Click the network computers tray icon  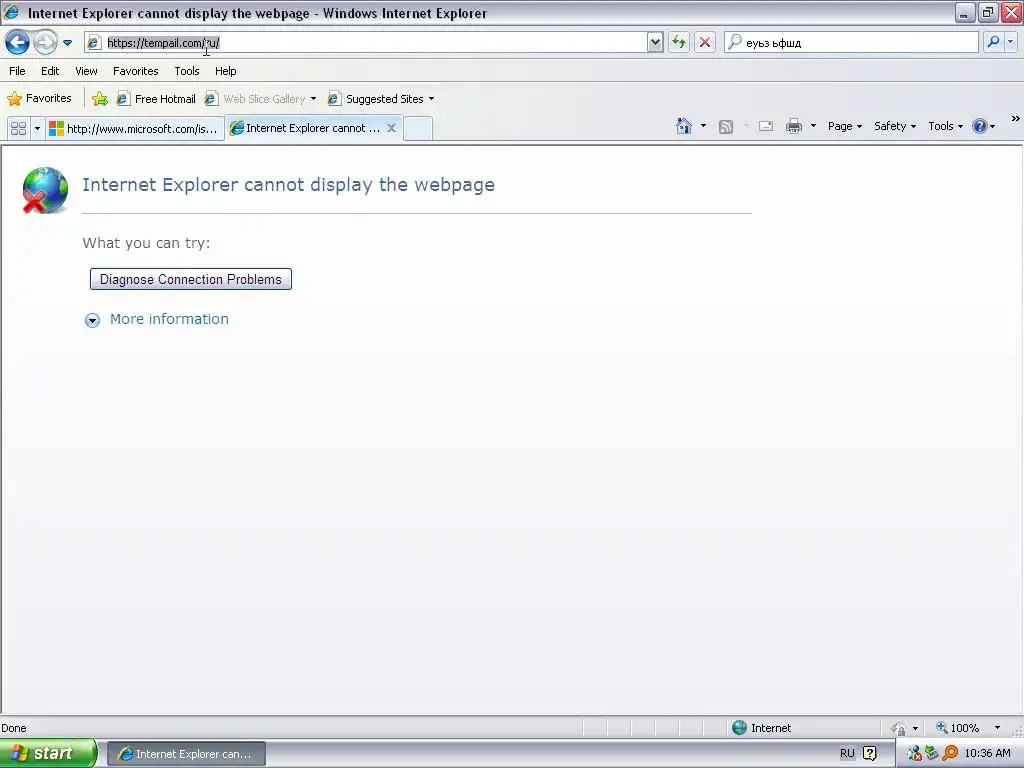914,754
